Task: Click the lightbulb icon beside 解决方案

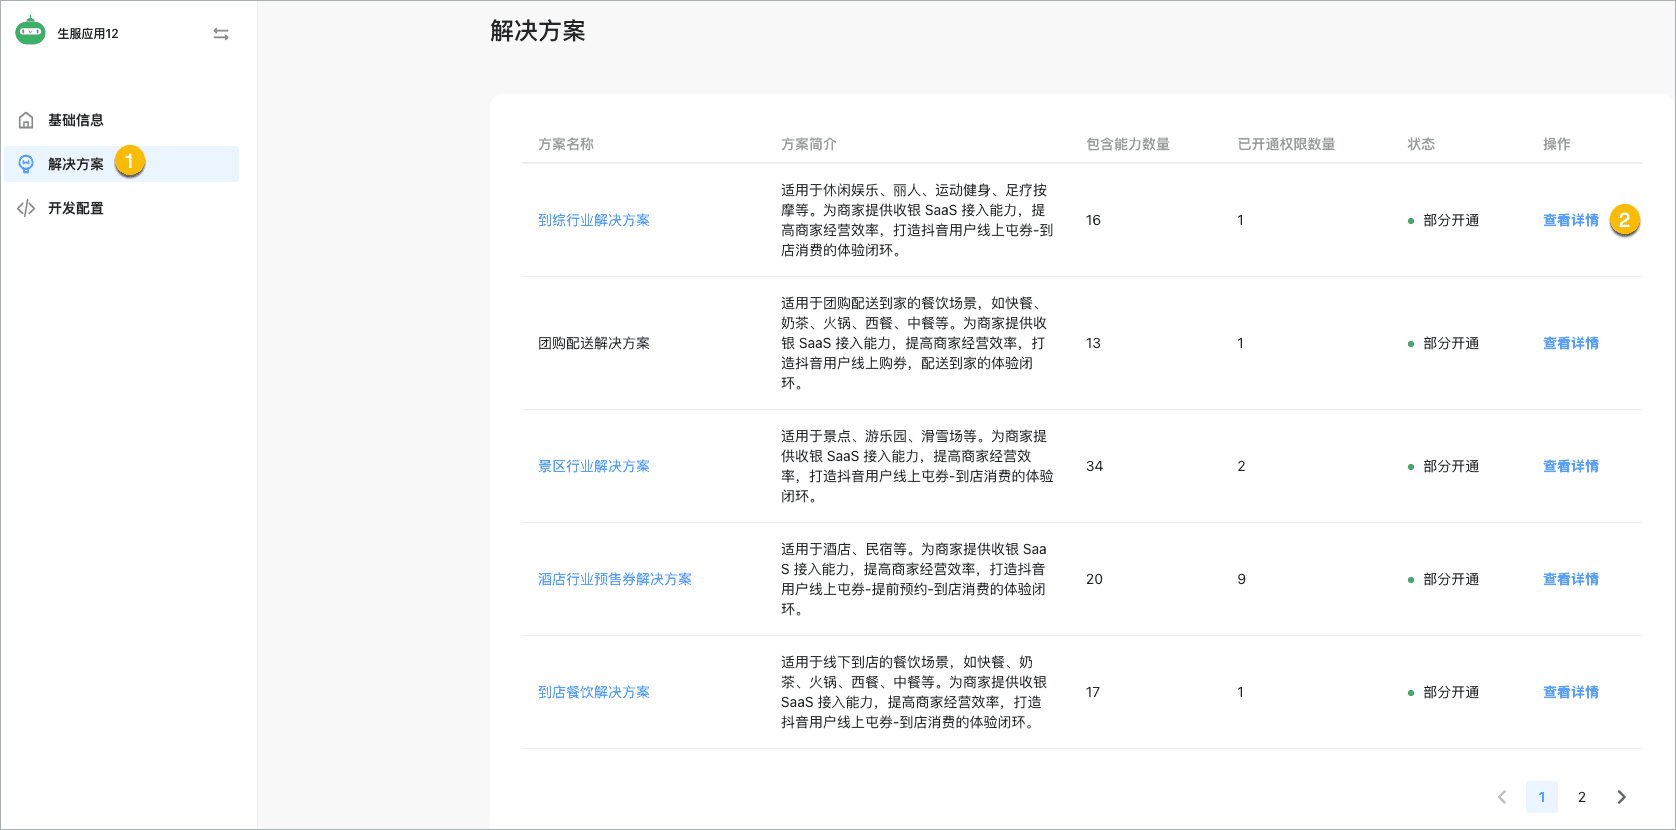Action: [x=26, y=164]
